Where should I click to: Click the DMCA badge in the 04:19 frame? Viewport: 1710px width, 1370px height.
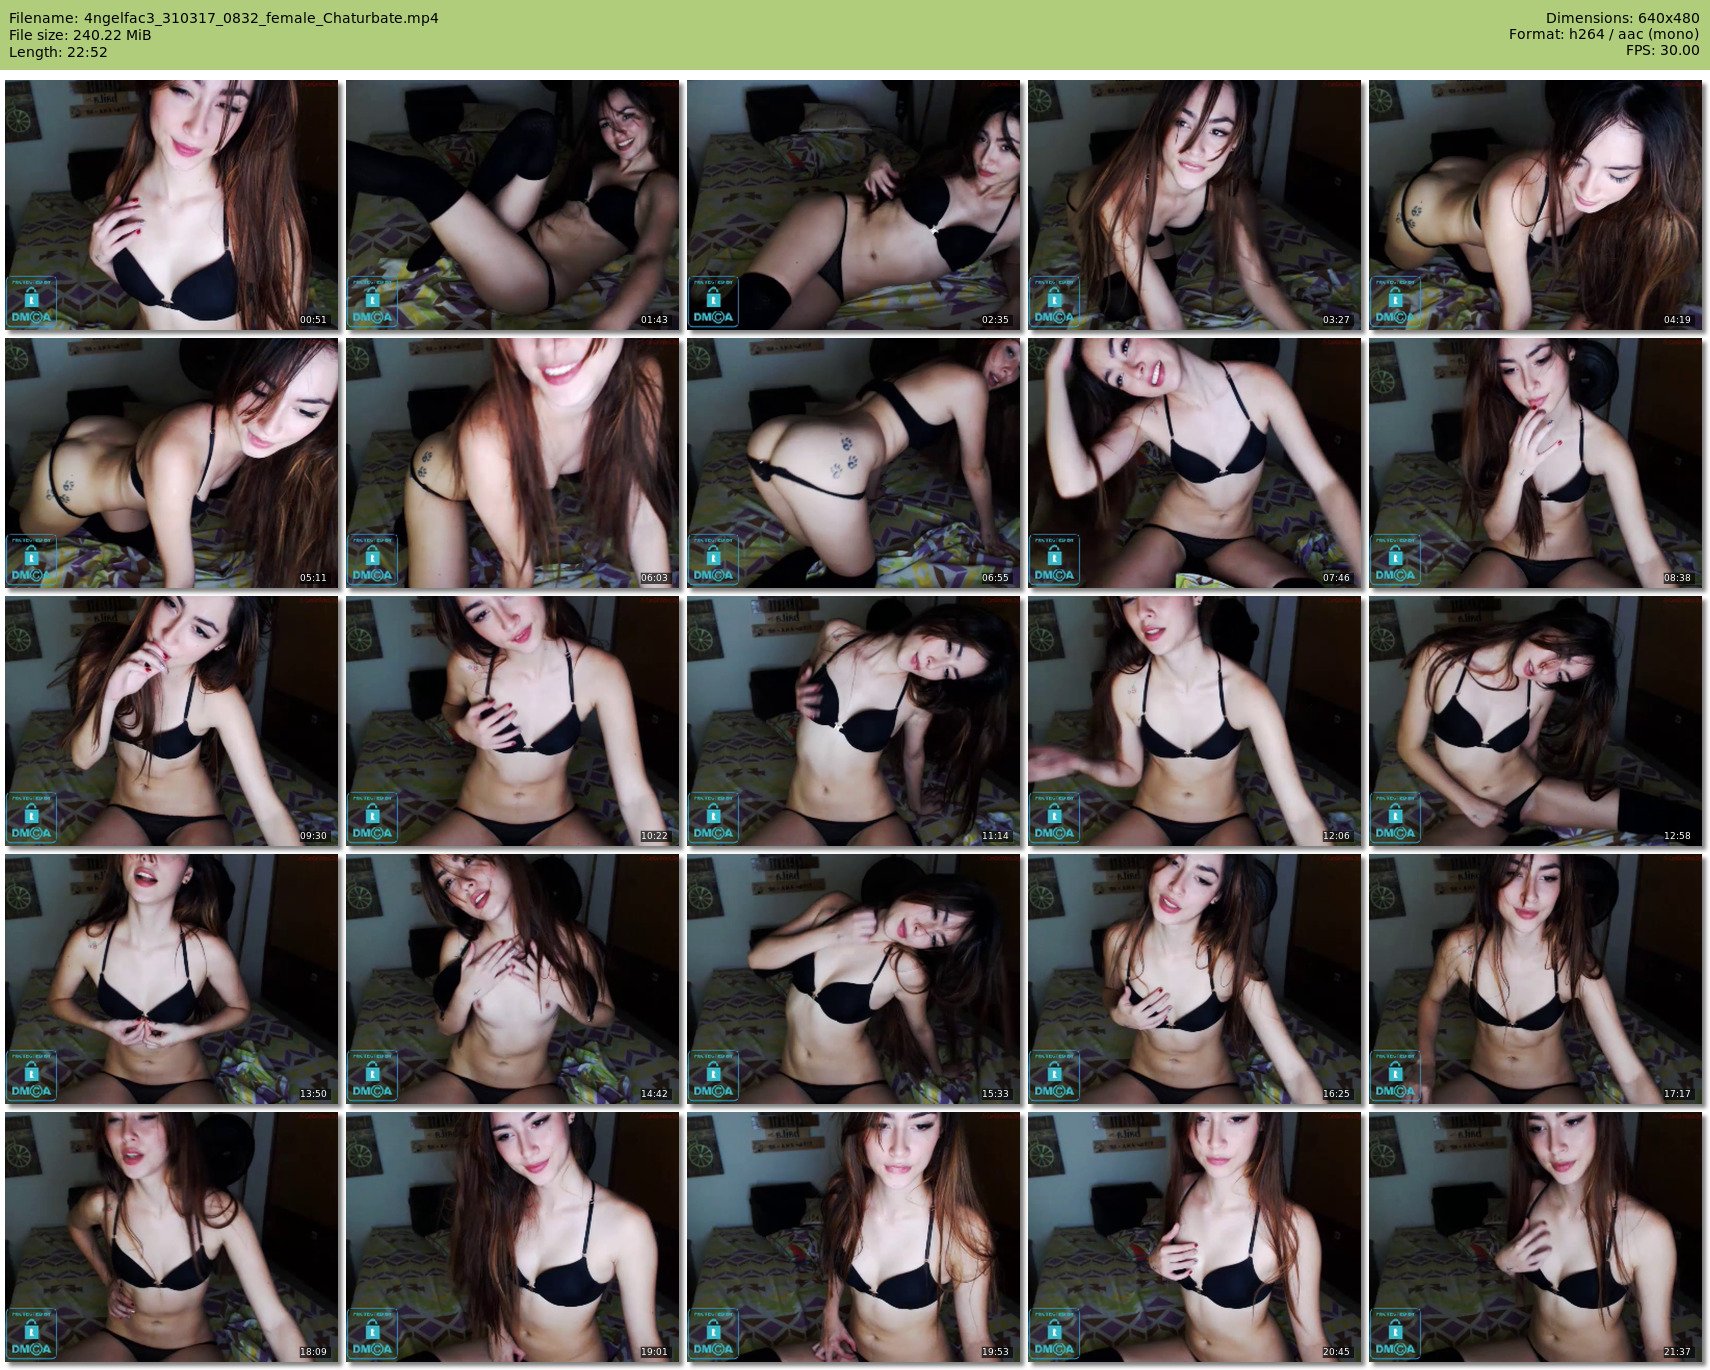pyautogui.click(x=1395, y=303)
